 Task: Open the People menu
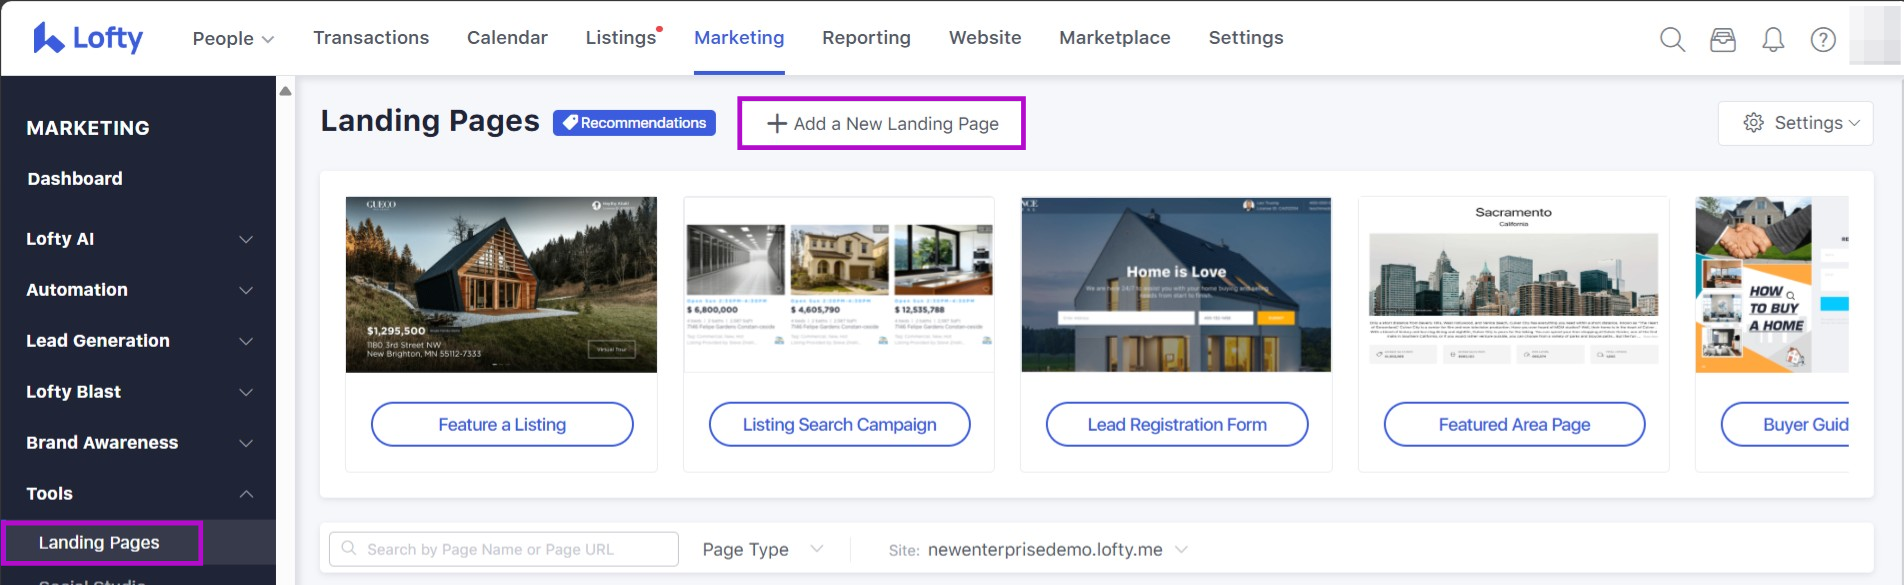click(232, 38)
